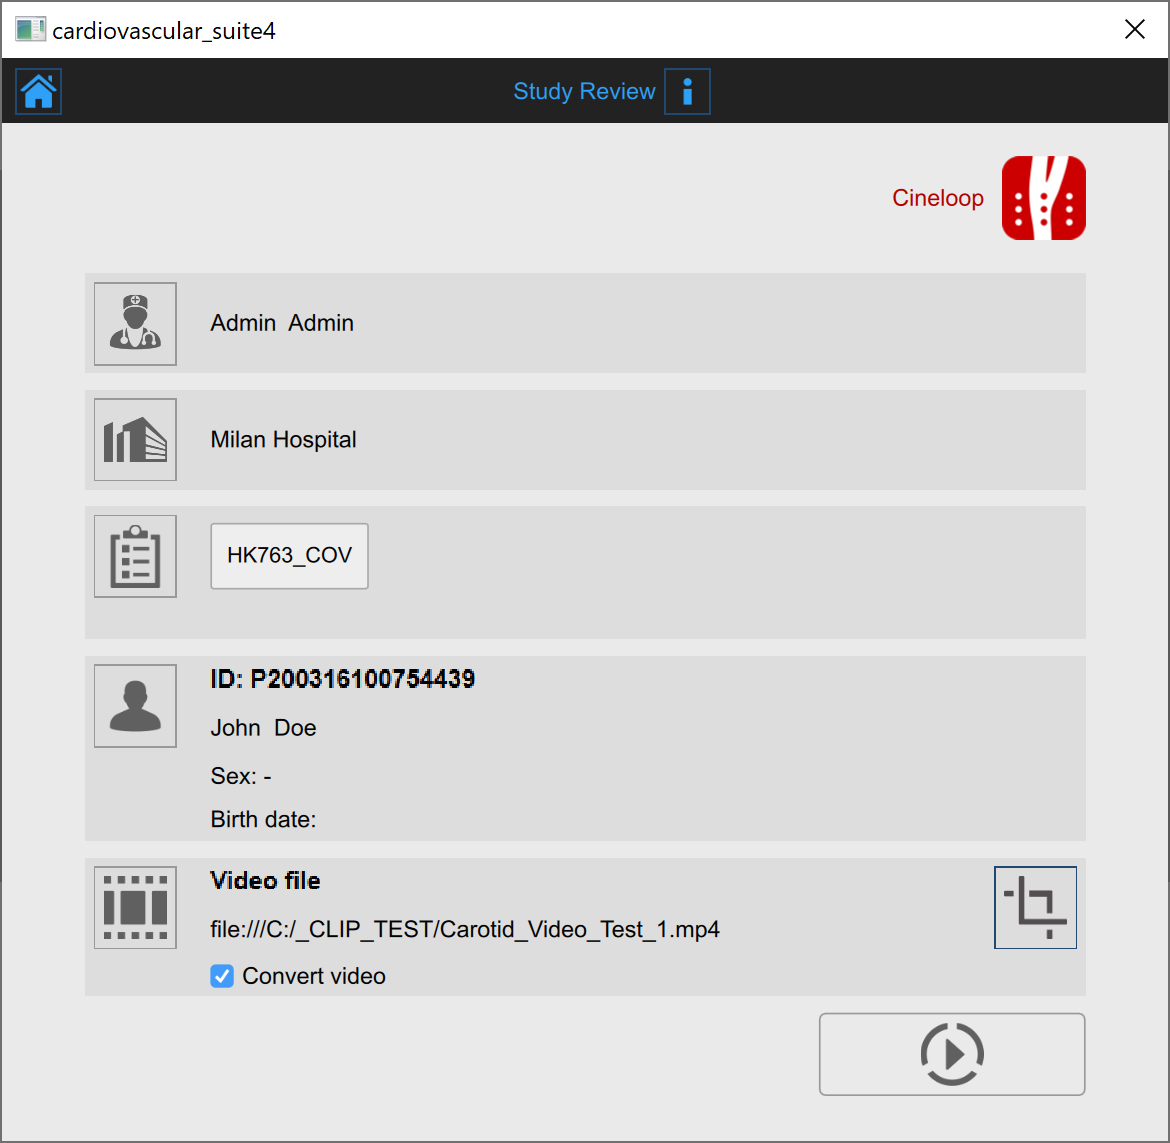Select the Admin Admin operator name
Image resolution: width=1170 pixels, height=1143 pixels.
282,324
